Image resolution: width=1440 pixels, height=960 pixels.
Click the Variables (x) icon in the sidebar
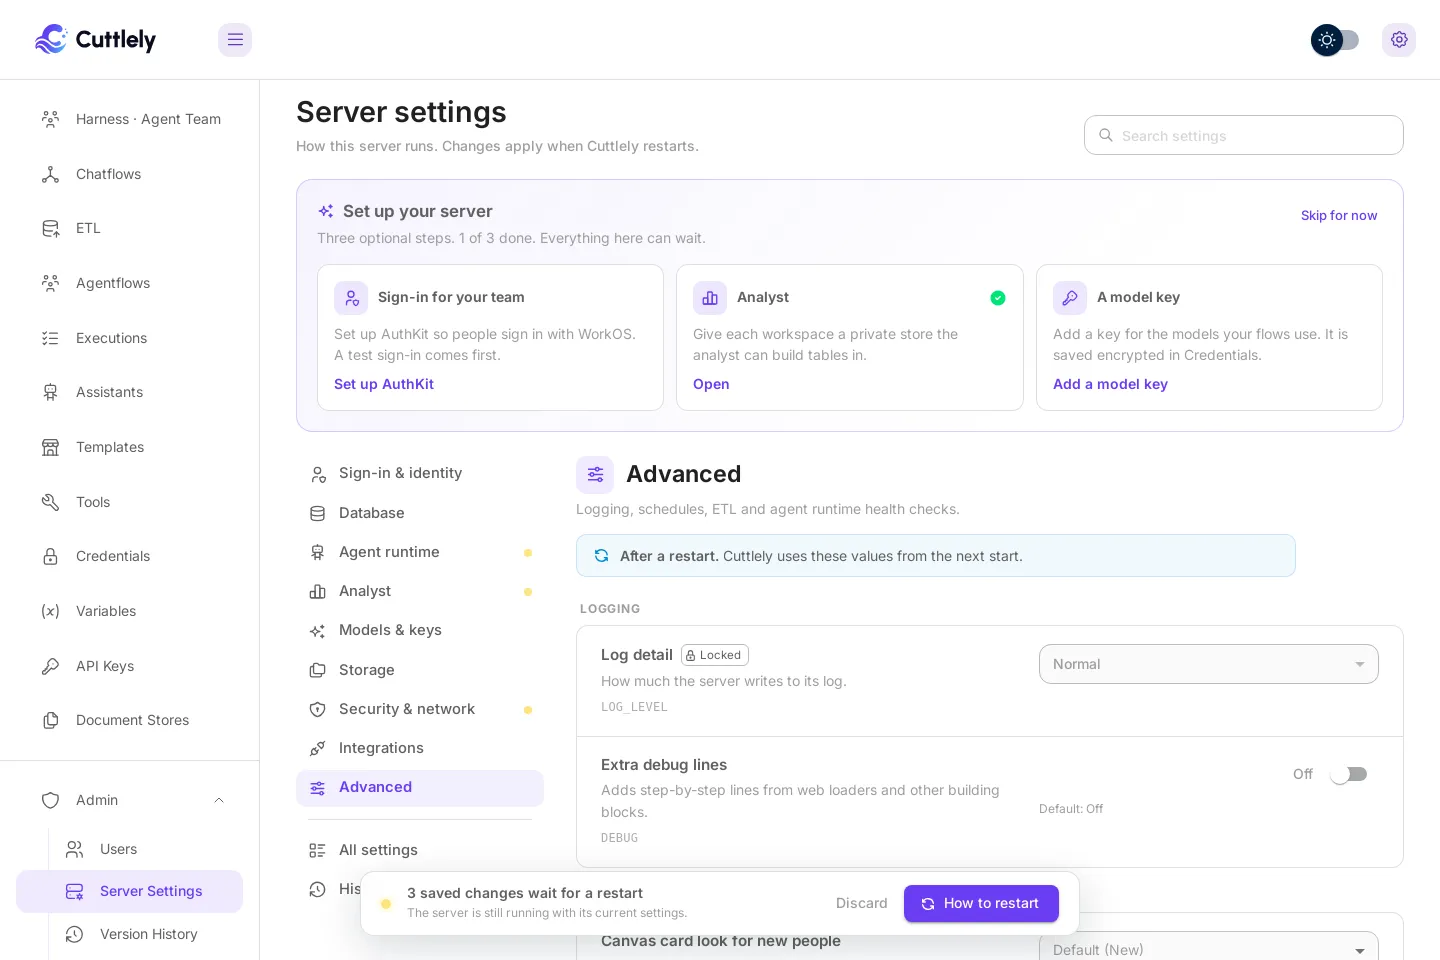(50, 611)
